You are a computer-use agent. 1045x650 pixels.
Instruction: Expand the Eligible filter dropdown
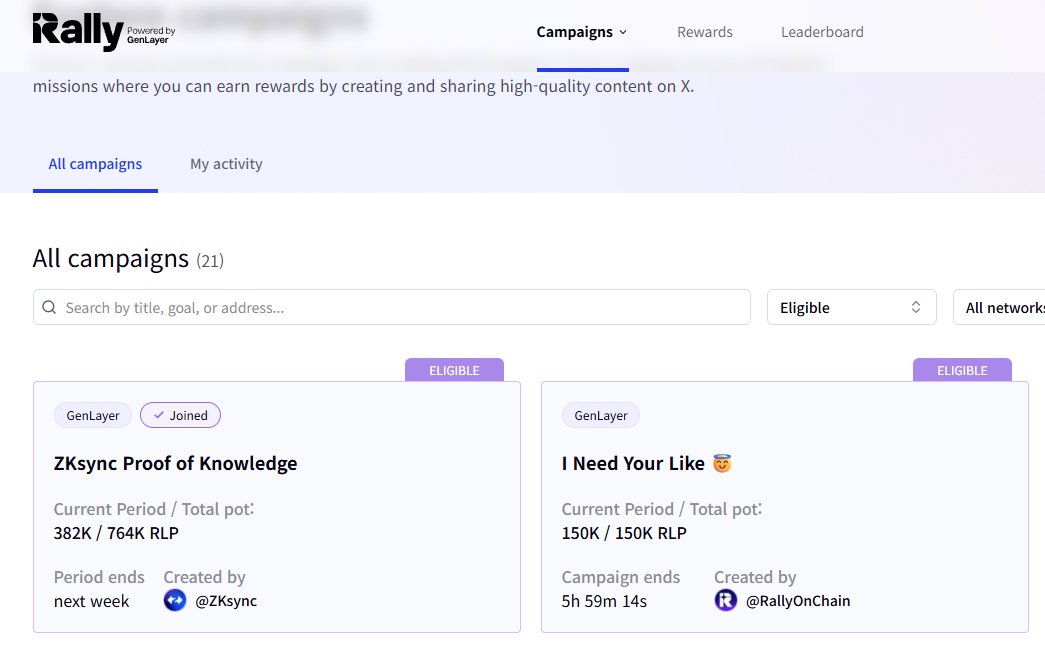pos(852,307)
